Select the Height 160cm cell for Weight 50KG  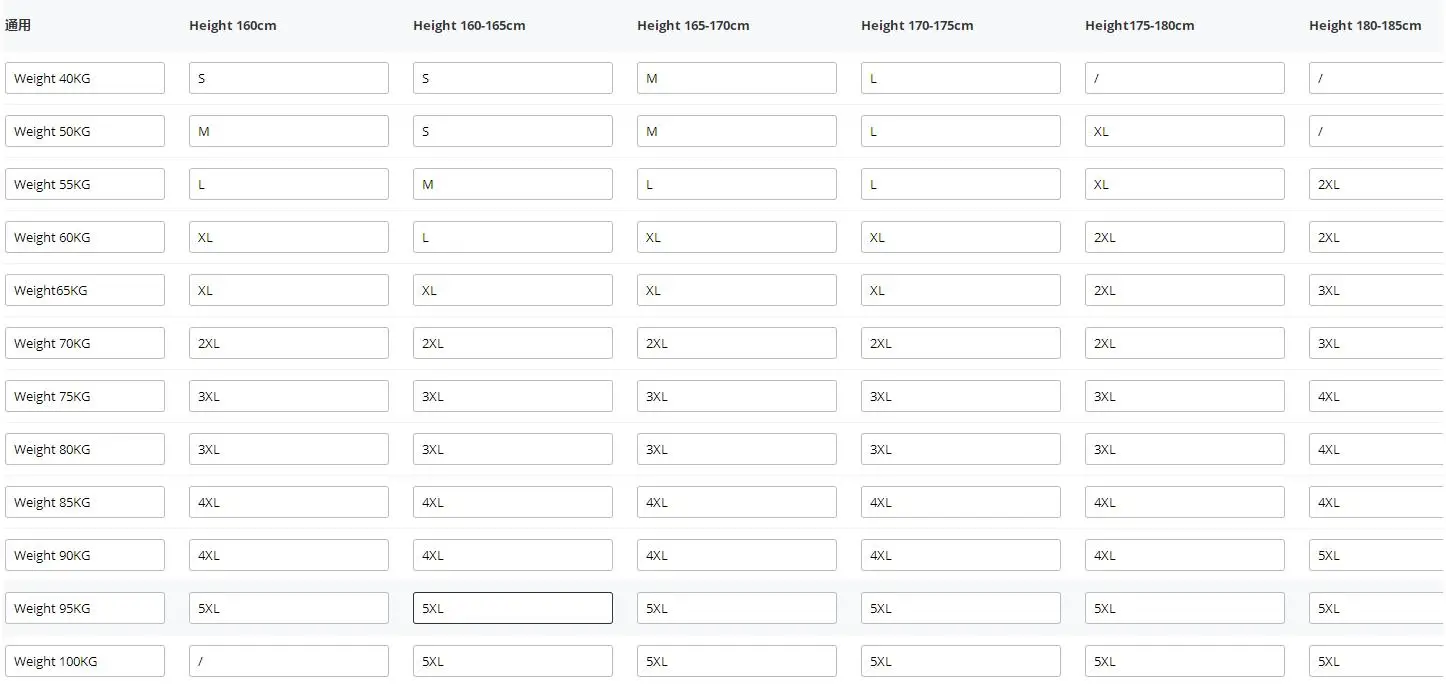point(288,131)
